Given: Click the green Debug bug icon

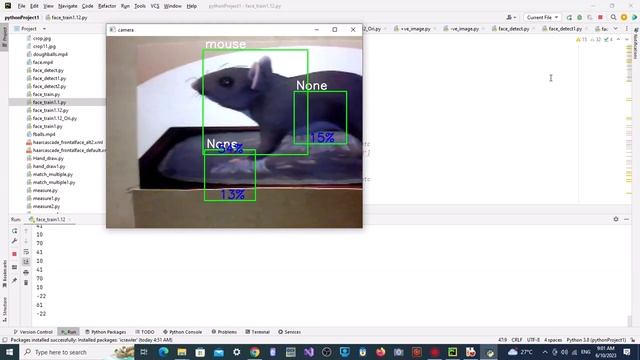Looking at the screenshot, I should pos(580,18).
